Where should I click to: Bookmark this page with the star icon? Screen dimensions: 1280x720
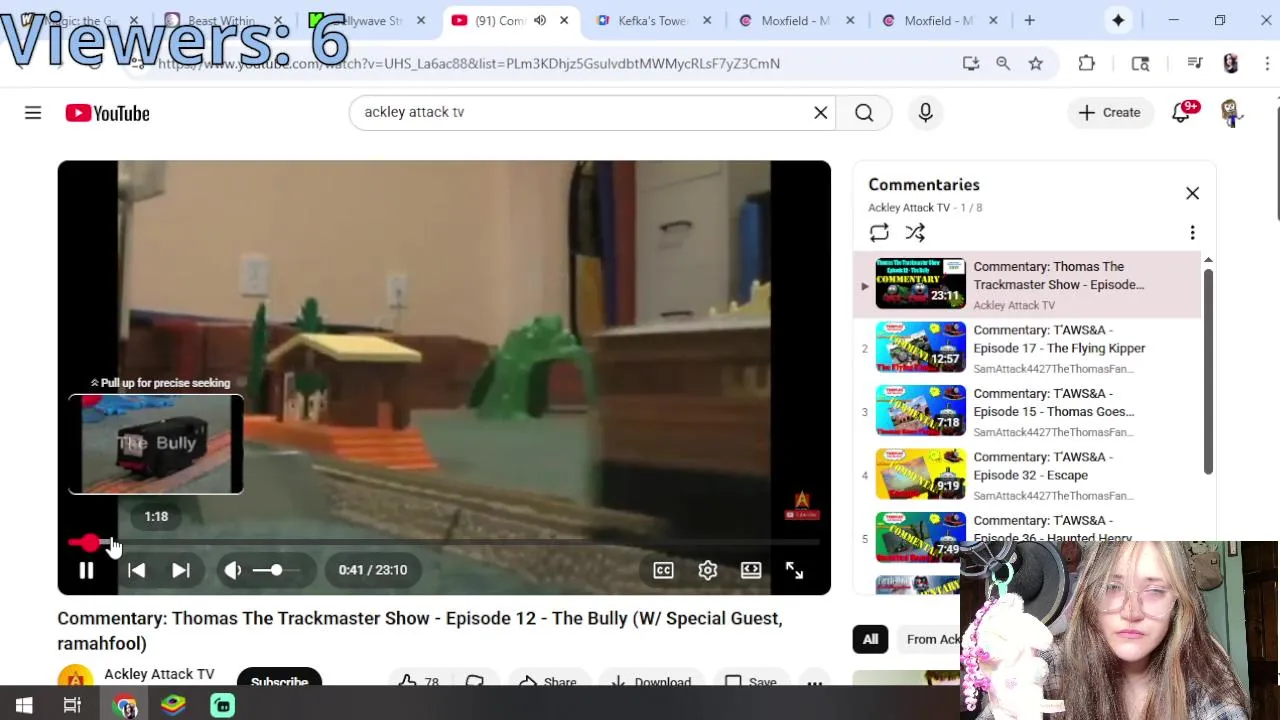1036,63
